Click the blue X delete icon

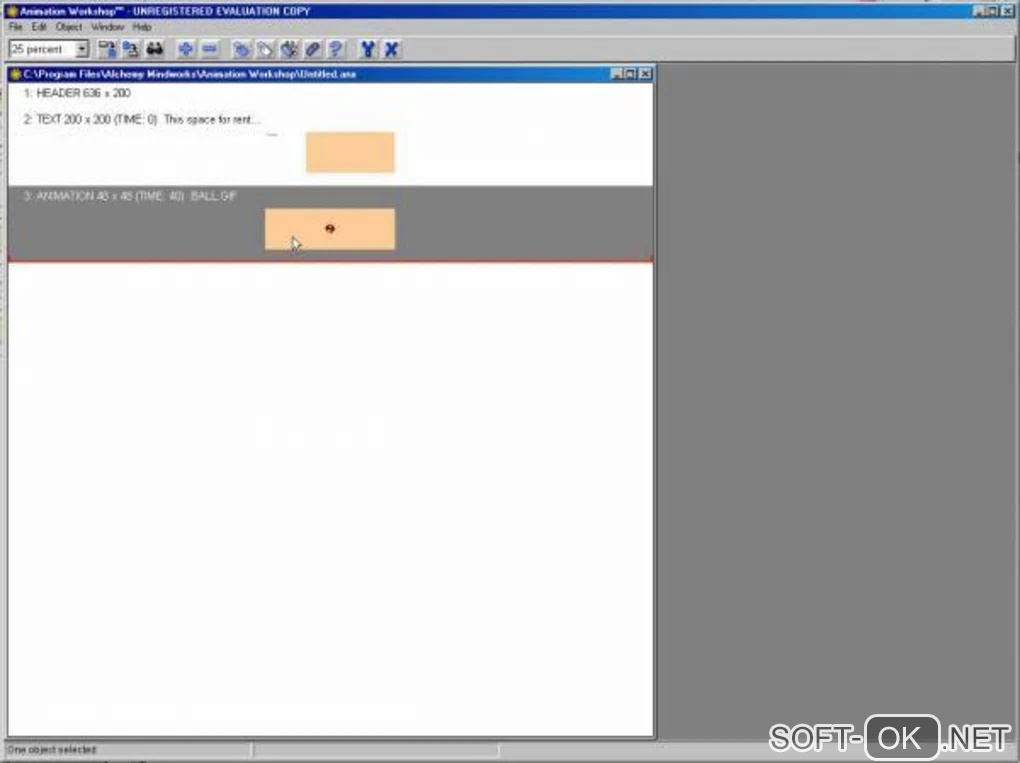click(x=391, y=49)
